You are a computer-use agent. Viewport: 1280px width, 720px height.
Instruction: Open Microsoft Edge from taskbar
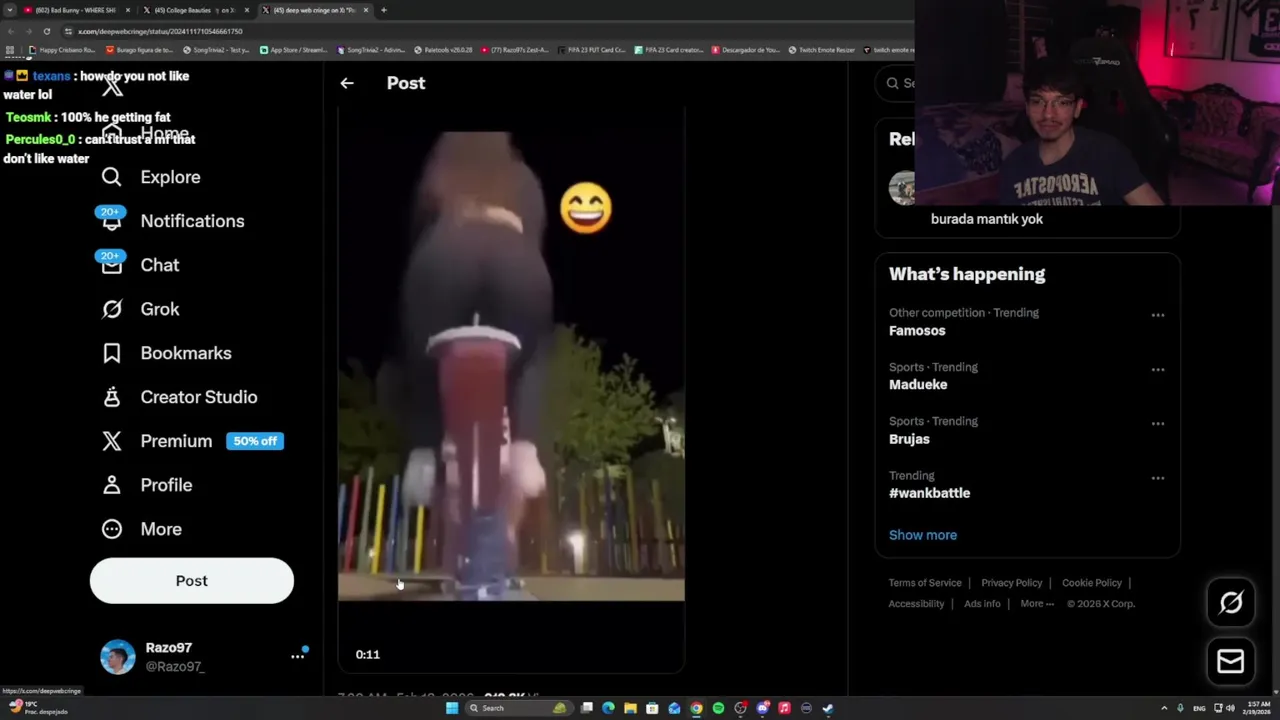pos(608,708)
